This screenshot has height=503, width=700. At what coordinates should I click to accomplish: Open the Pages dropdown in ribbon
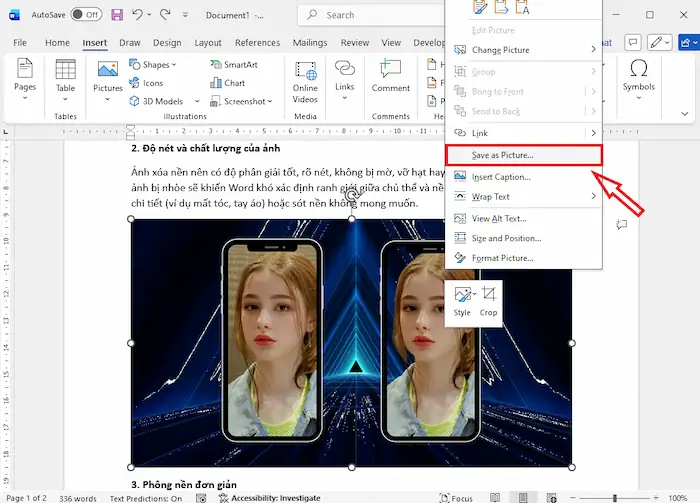pyautogui.click(x=25, y=79)
